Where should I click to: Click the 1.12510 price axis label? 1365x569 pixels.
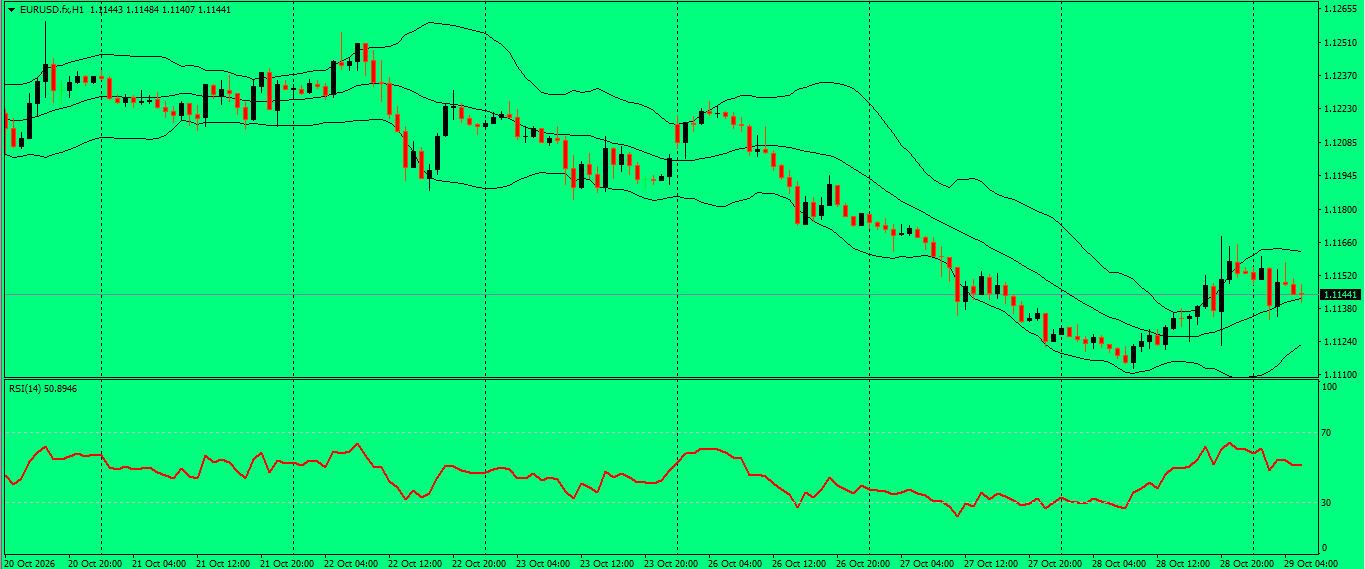point(1339,43)
